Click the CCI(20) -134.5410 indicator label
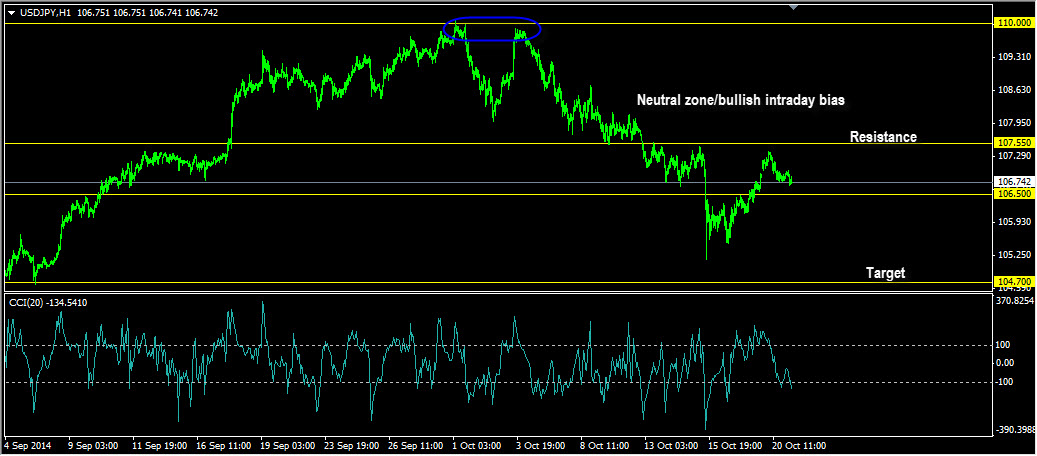Viewport: 1037px width, 456px height. pos(48,302)
